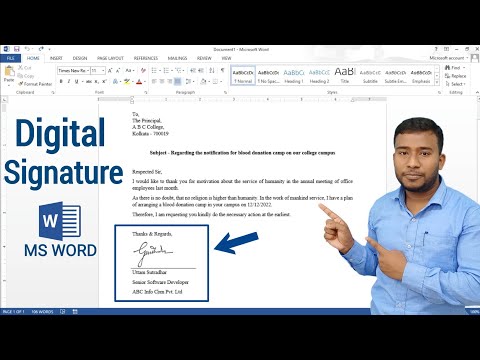Viewport: 480px width, 360px height.
Task: Switch to the MAILINGS tab
Action: [x=177, y=58]
